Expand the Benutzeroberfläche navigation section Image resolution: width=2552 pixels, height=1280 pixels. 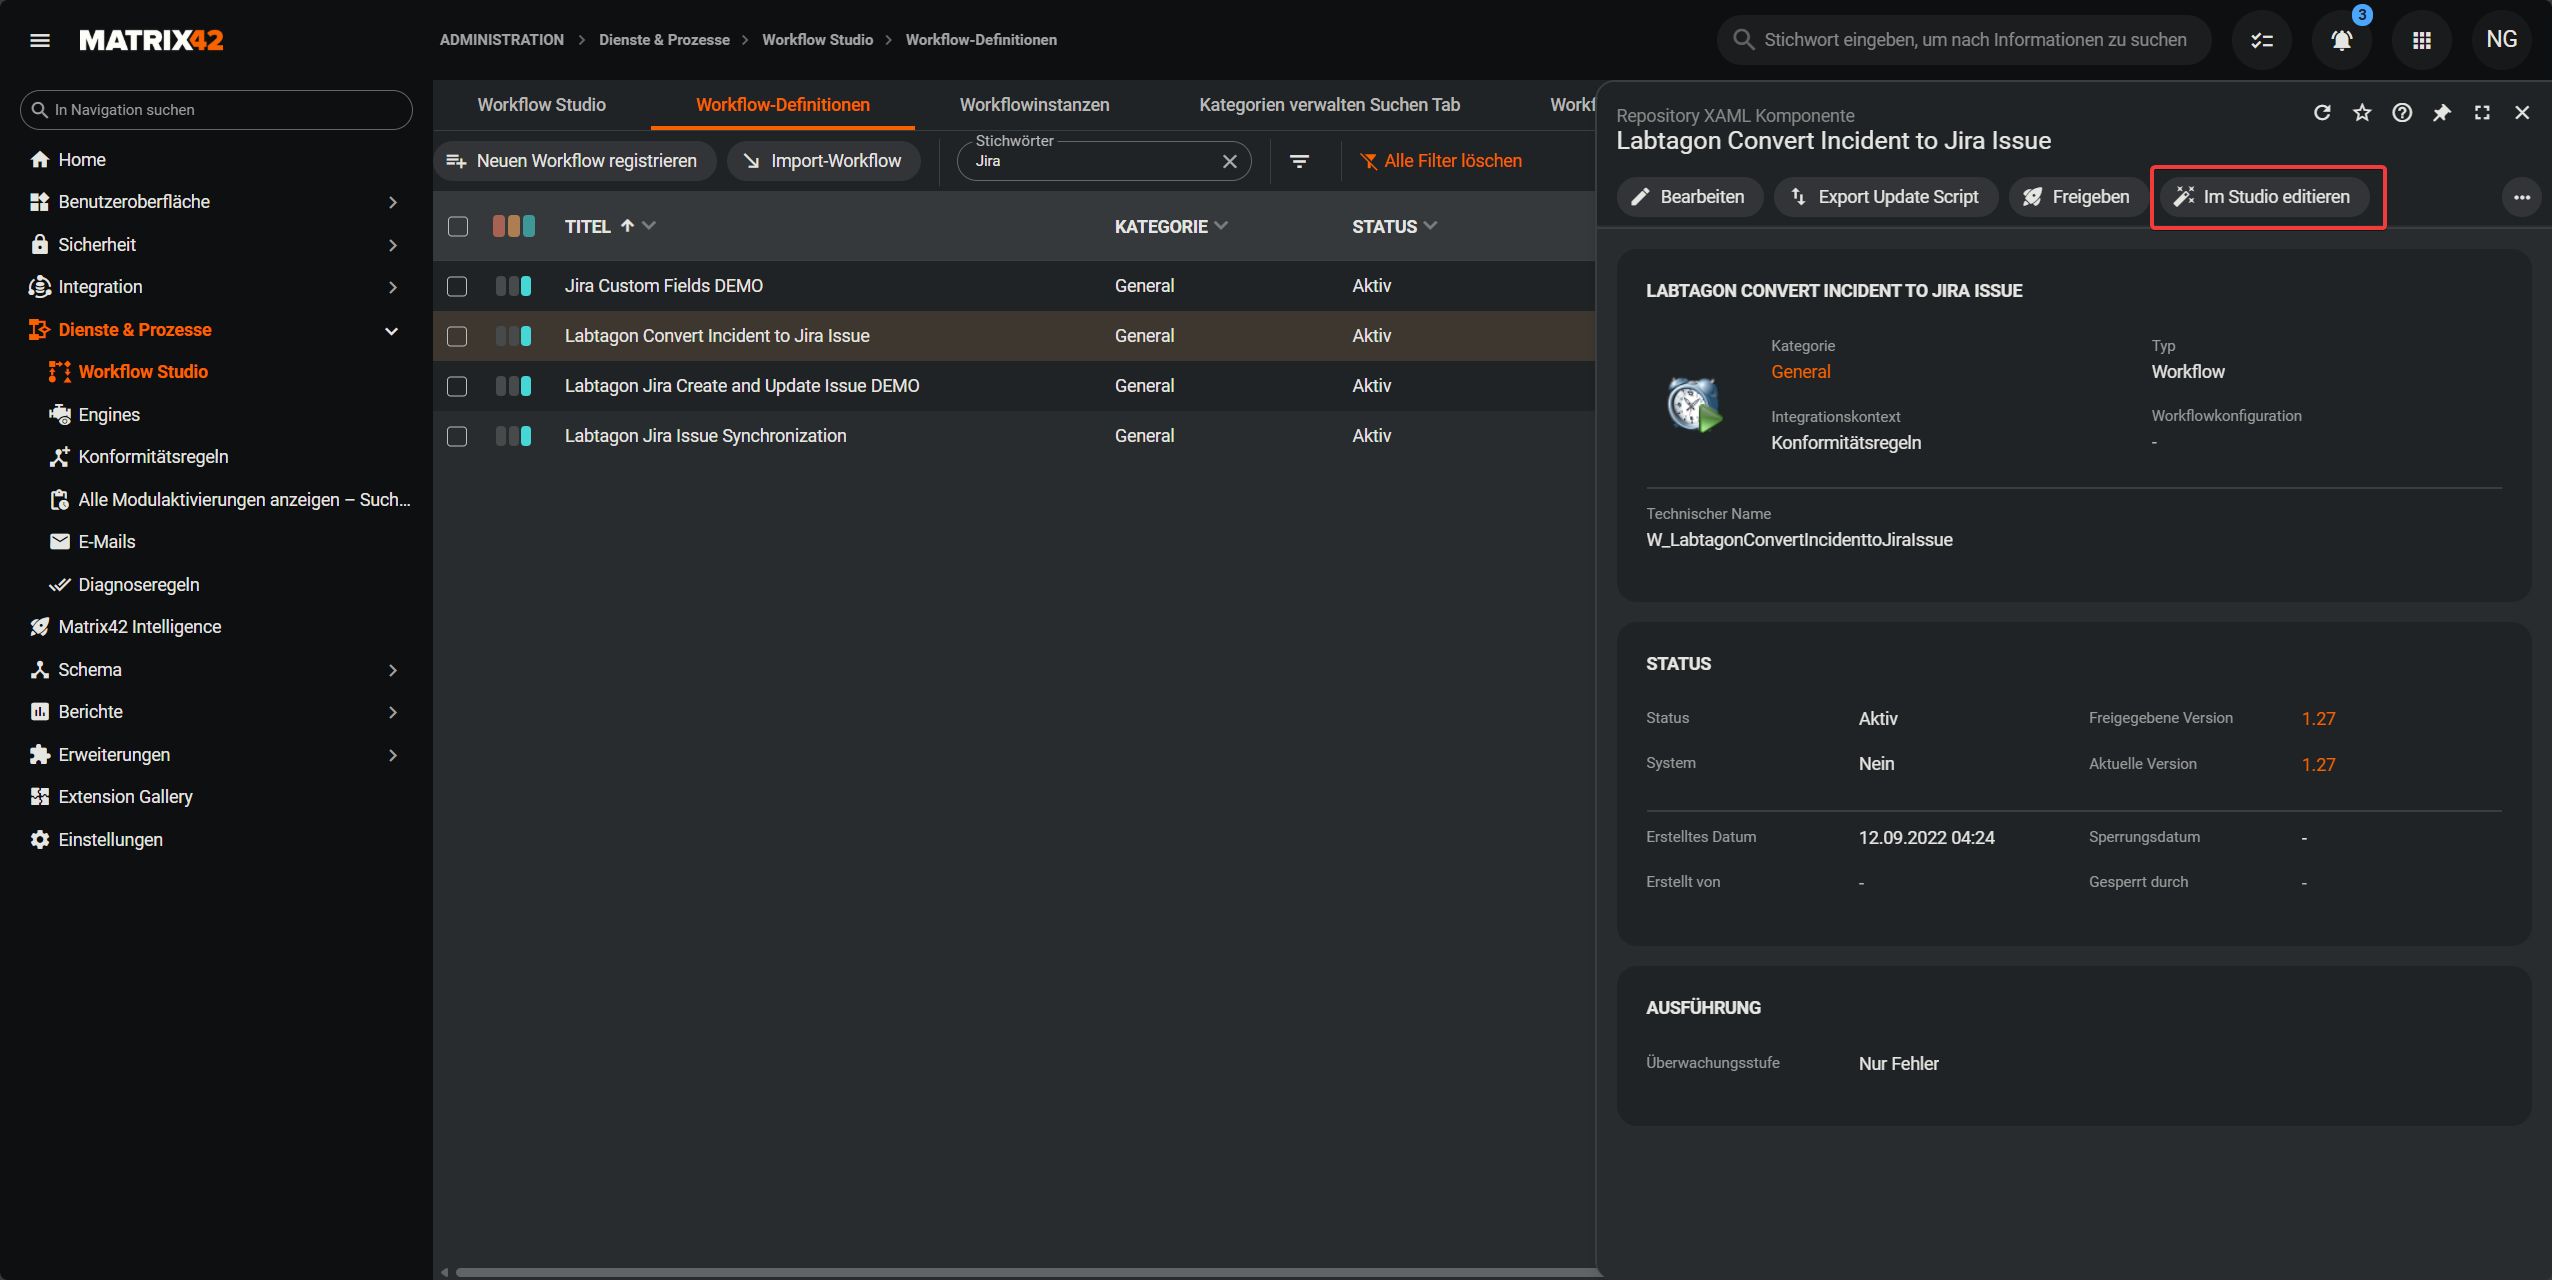(392, 202)
